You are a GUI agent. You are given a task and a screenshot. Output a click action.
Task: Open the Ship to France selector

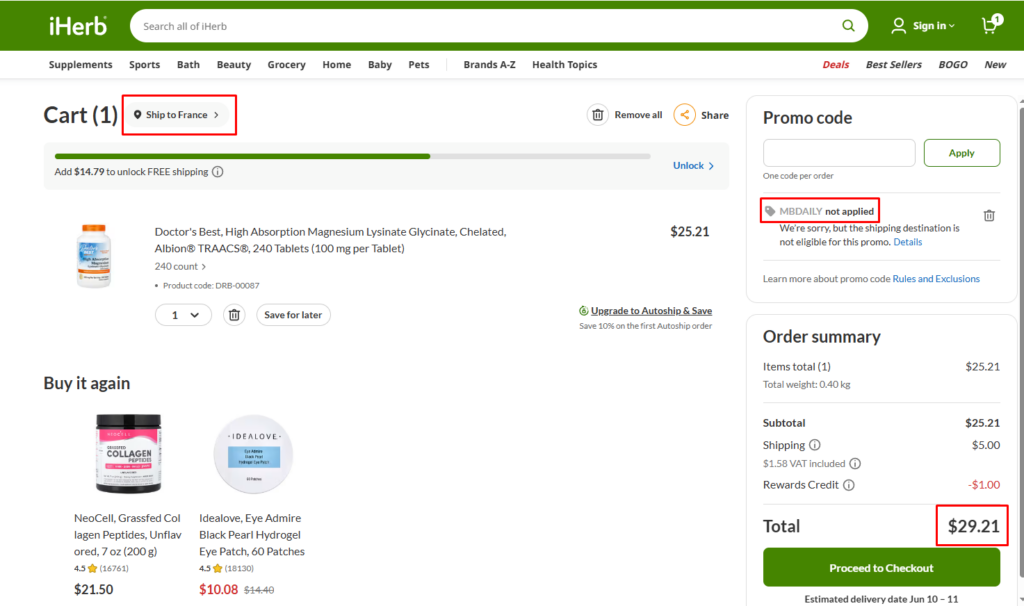(177, 115)
